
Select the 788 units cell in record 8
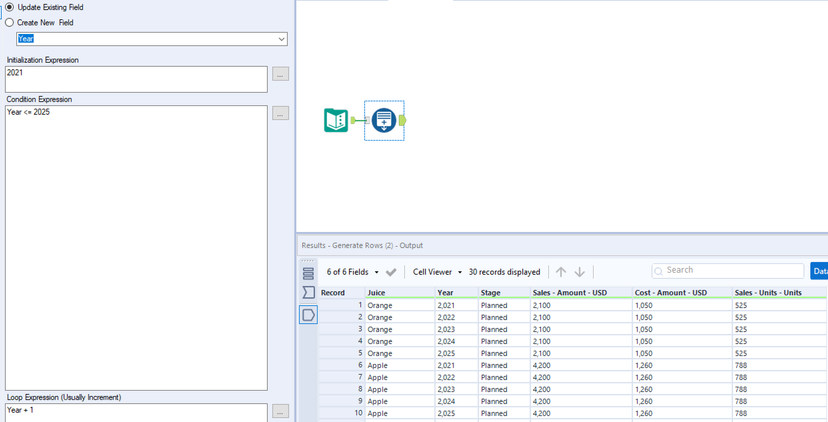coord(779,389)
